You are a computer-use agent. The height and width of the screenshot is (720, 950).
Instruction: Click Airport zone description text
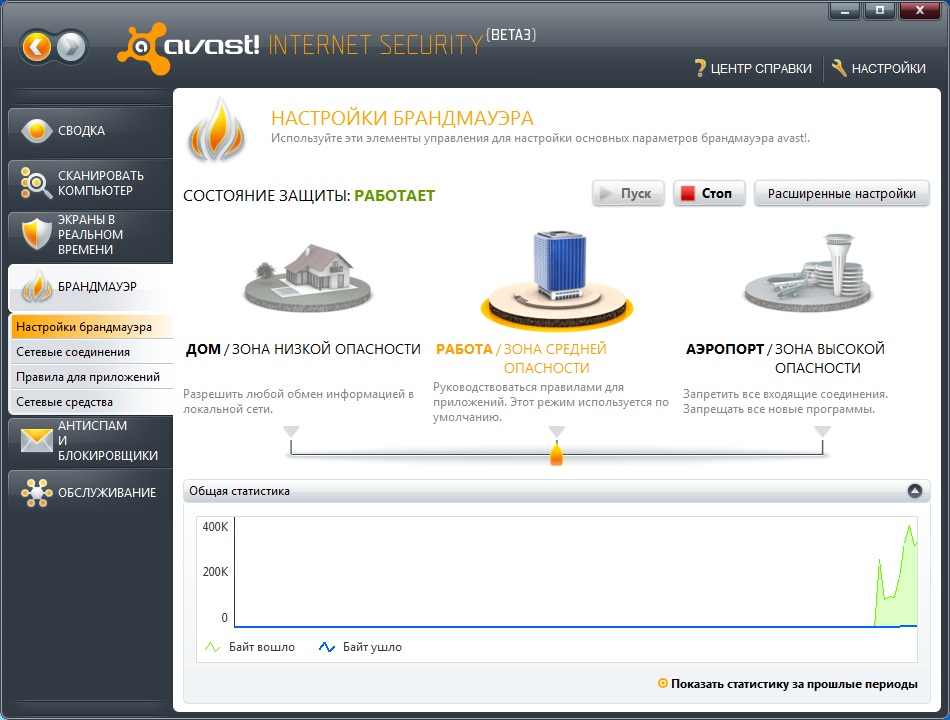click(x=785, y=401)
